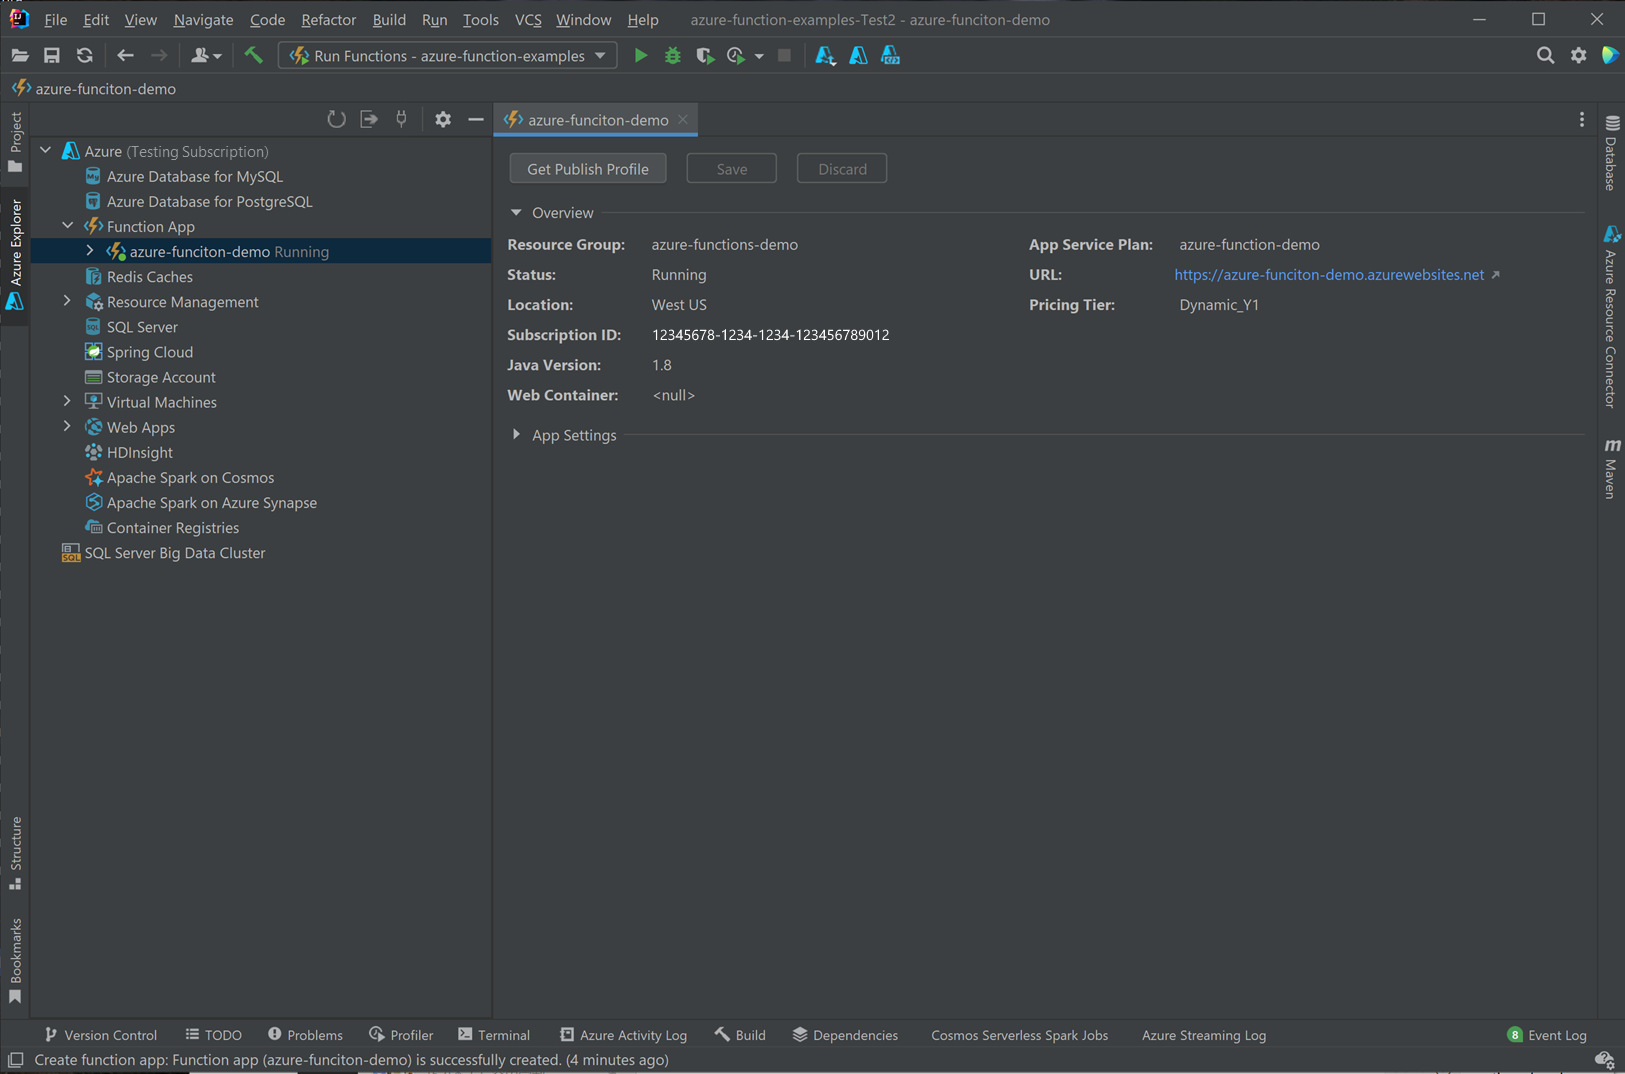Open the search everywhere magnifier
Image resolution: width=1625 pixels, height=1074 pixels.
(1545, 56)
